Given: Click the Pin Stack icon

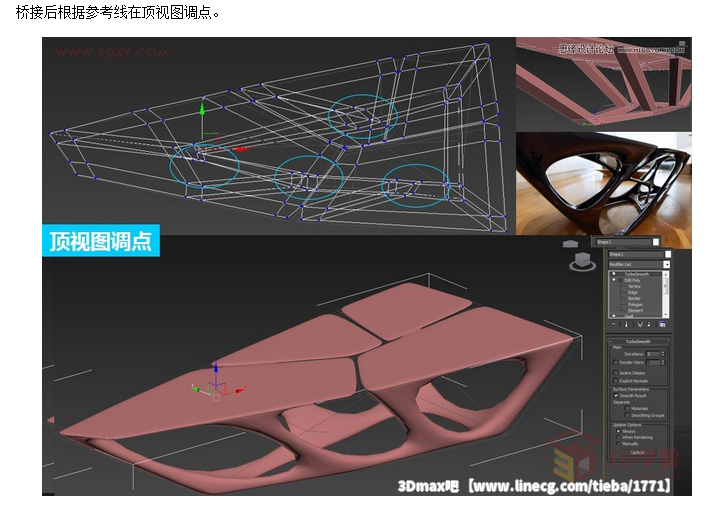Looking at the screenshot, I should (x=612, y=324).
